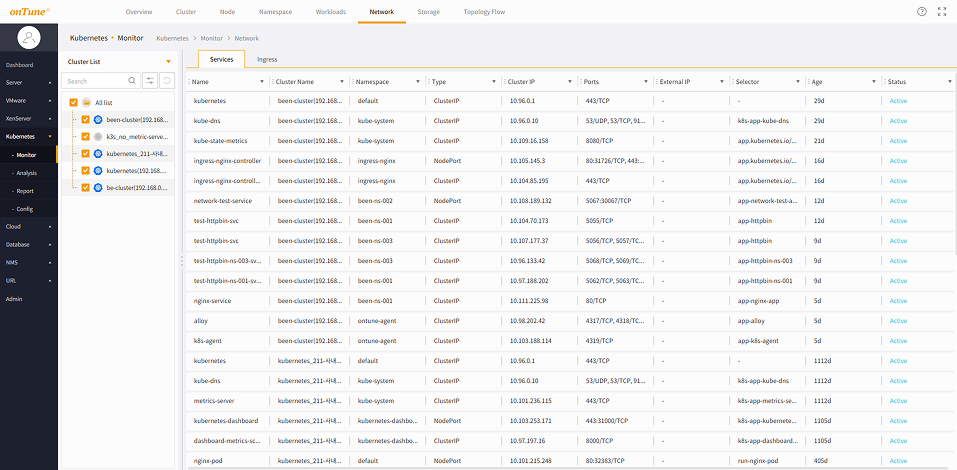Toggle the All list checkbox
This screenshot has width=957, height=470.
pos(74,103)
